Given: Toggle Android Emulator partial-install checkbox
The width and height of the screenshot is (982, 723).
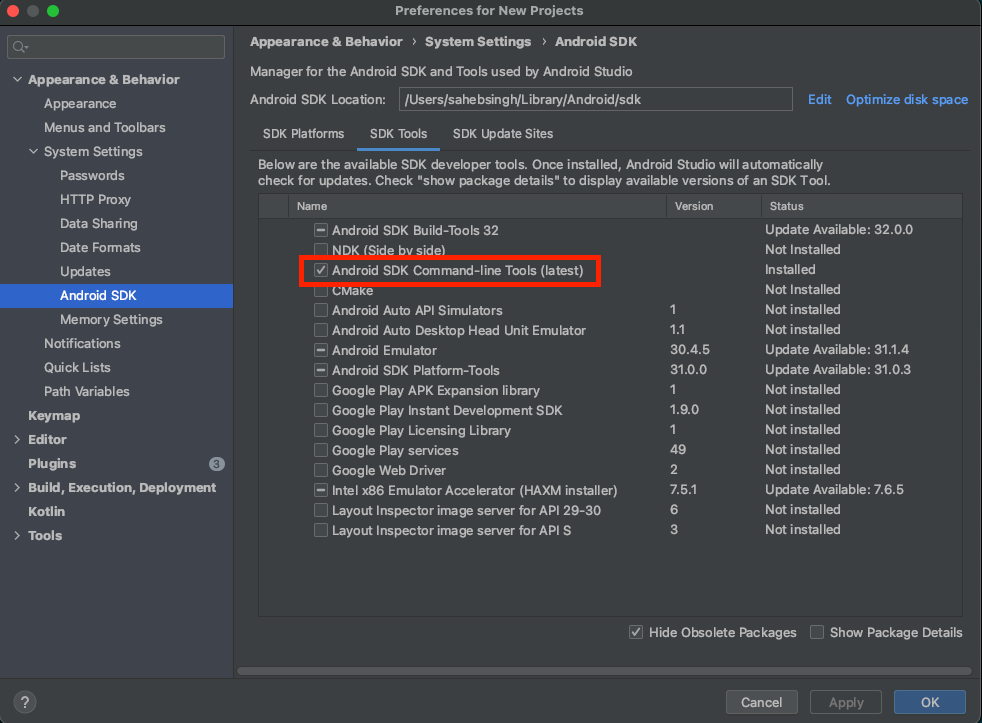Looking at the screenshot, I should pyautogui.click(x=321, y=350).
